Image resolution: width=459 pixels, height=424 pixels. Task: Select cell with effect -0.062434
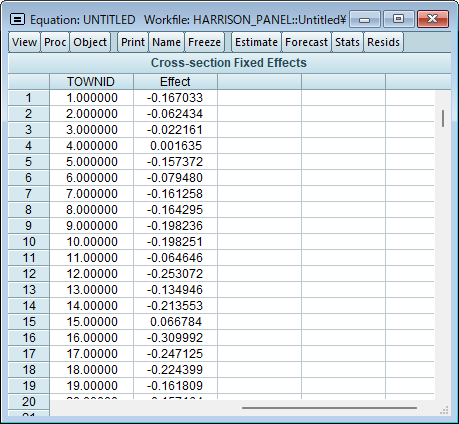pos(175,114)
